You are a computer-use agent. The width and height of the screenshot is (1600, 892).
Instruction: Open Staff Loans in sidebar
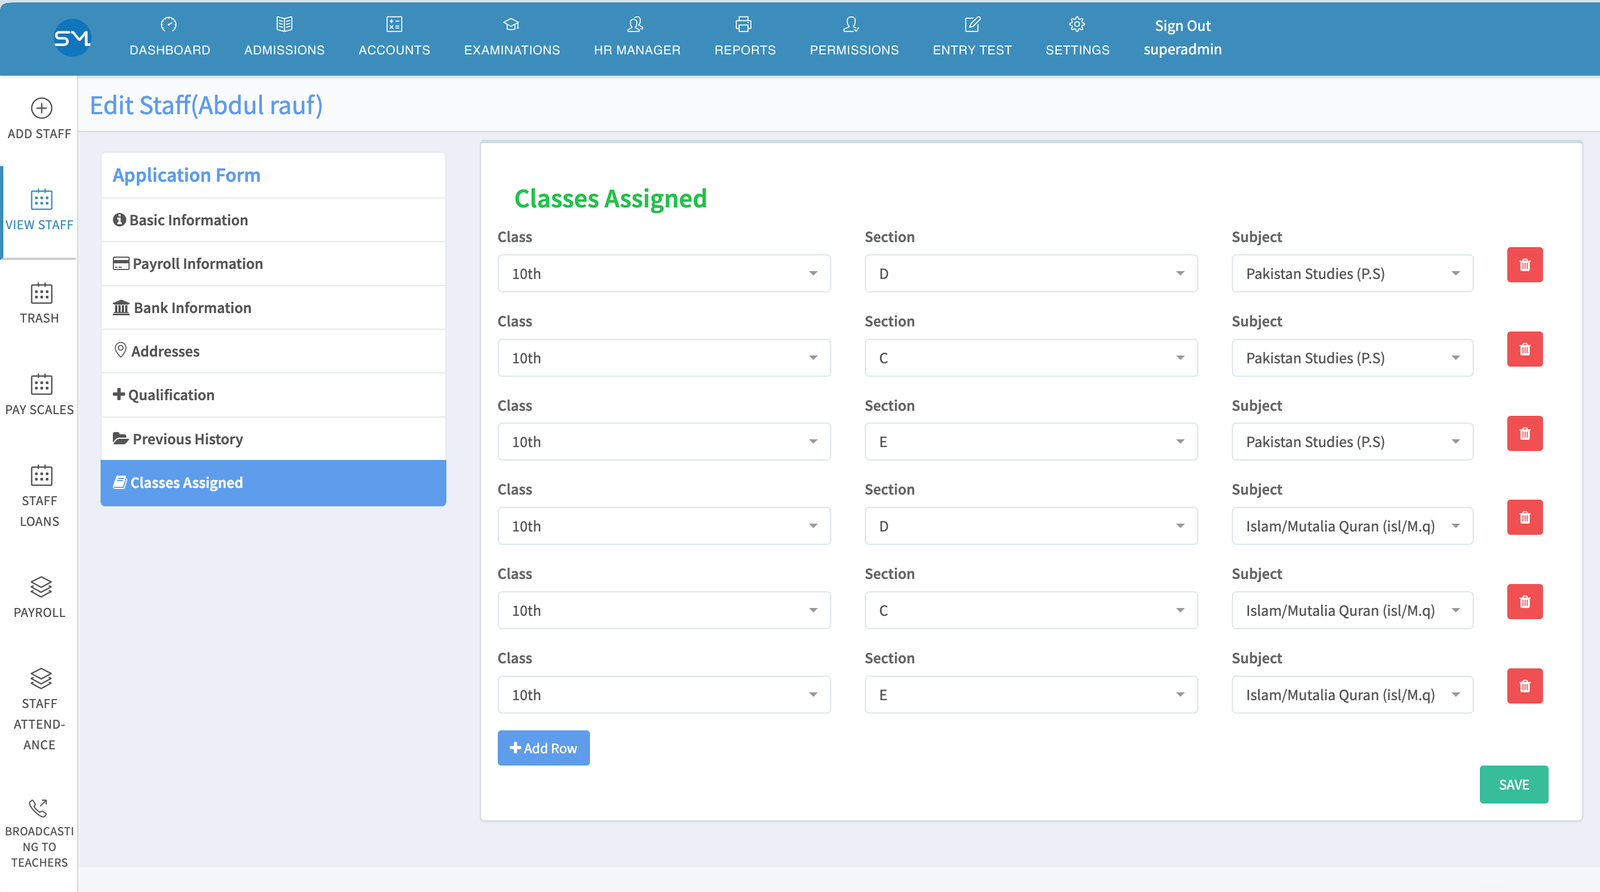pyautogui.click(x=40, y=497)
